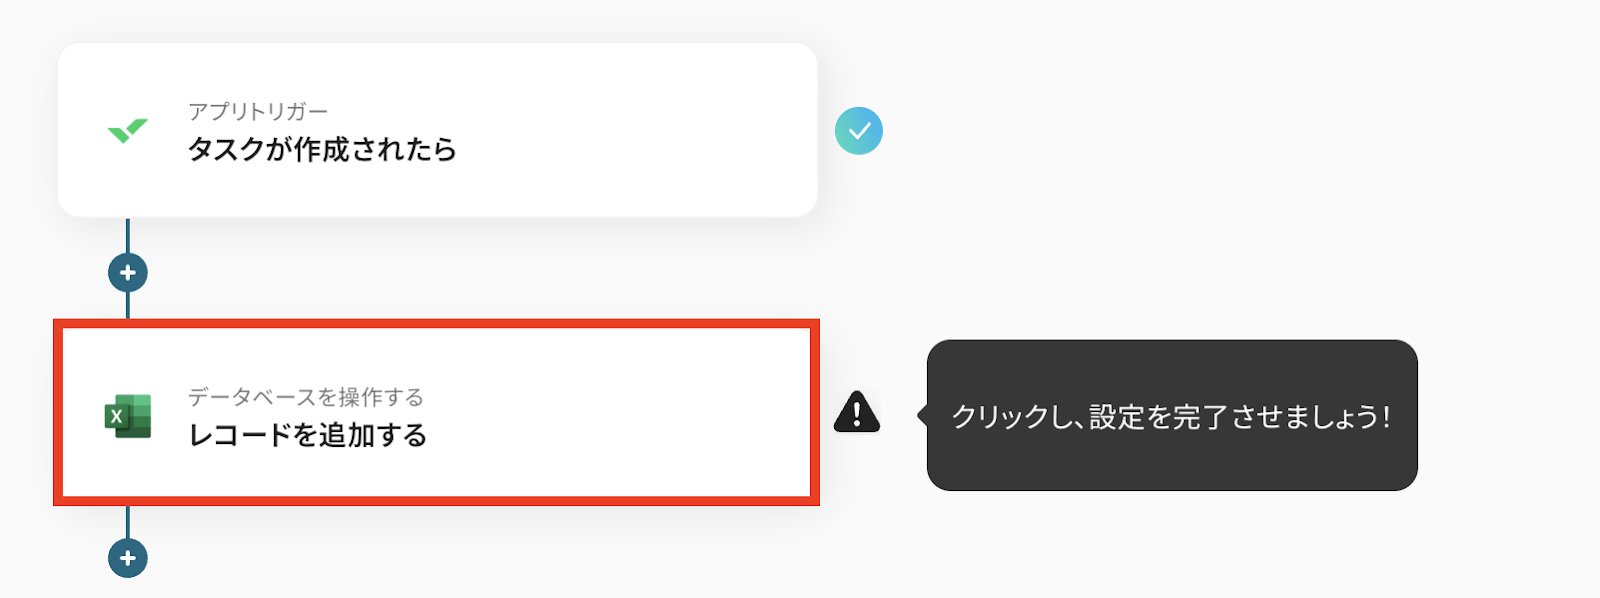This screenshot has height=598, width=1600.
Task: Open the タスクが作成されたら trigger title
Action: (322, 150)
